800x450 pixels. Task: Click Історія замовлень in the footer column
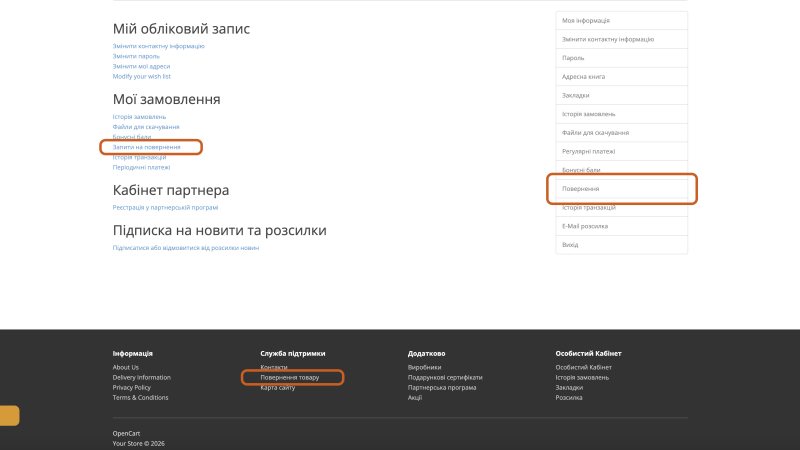coord(582,378)
